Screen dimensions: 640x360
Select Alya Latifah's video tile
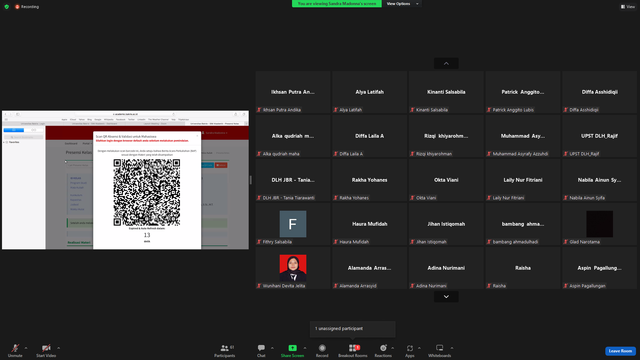pos(369,92)
